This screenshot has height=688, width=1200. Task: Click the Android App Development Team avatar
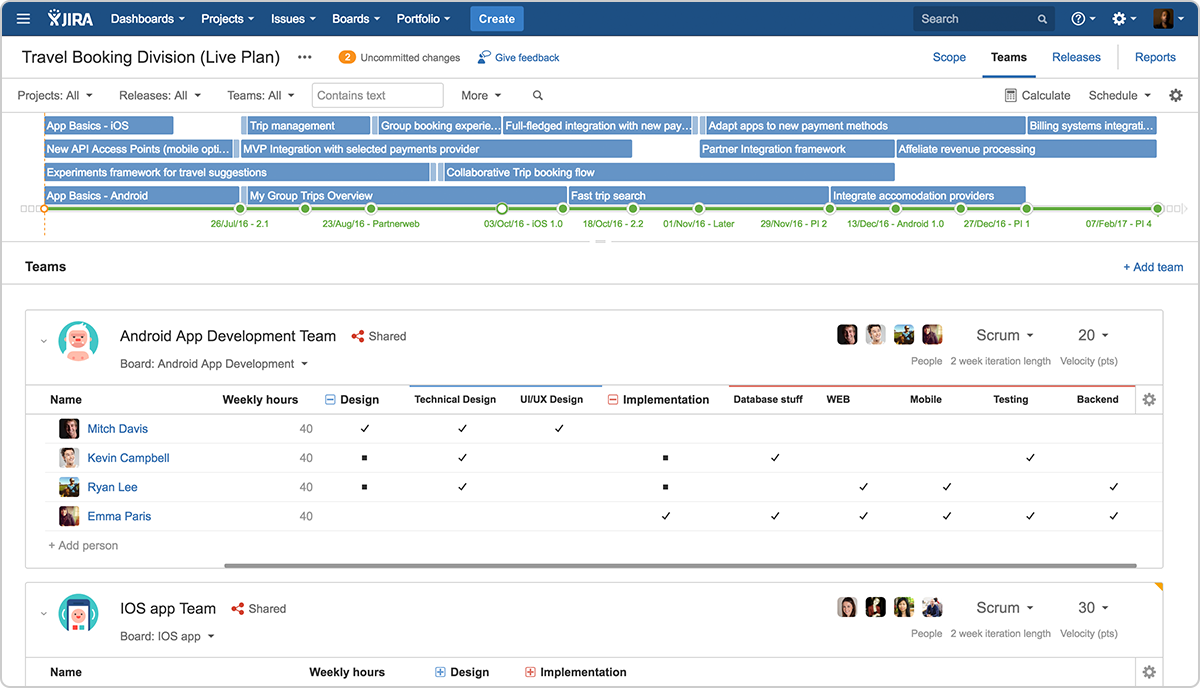click(78, 342)
